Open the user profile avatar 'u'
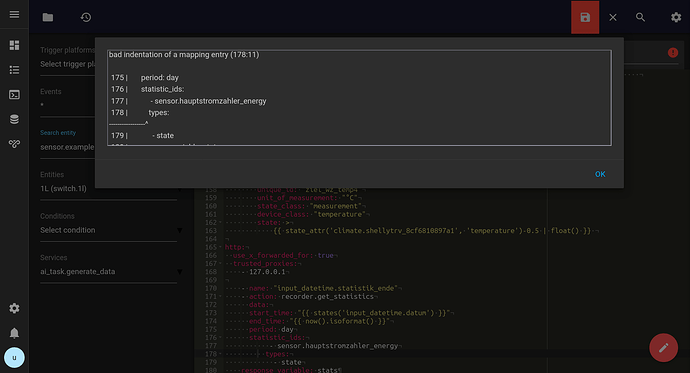The width and height of the screenshot is (690, 373). tap(14, 358)
